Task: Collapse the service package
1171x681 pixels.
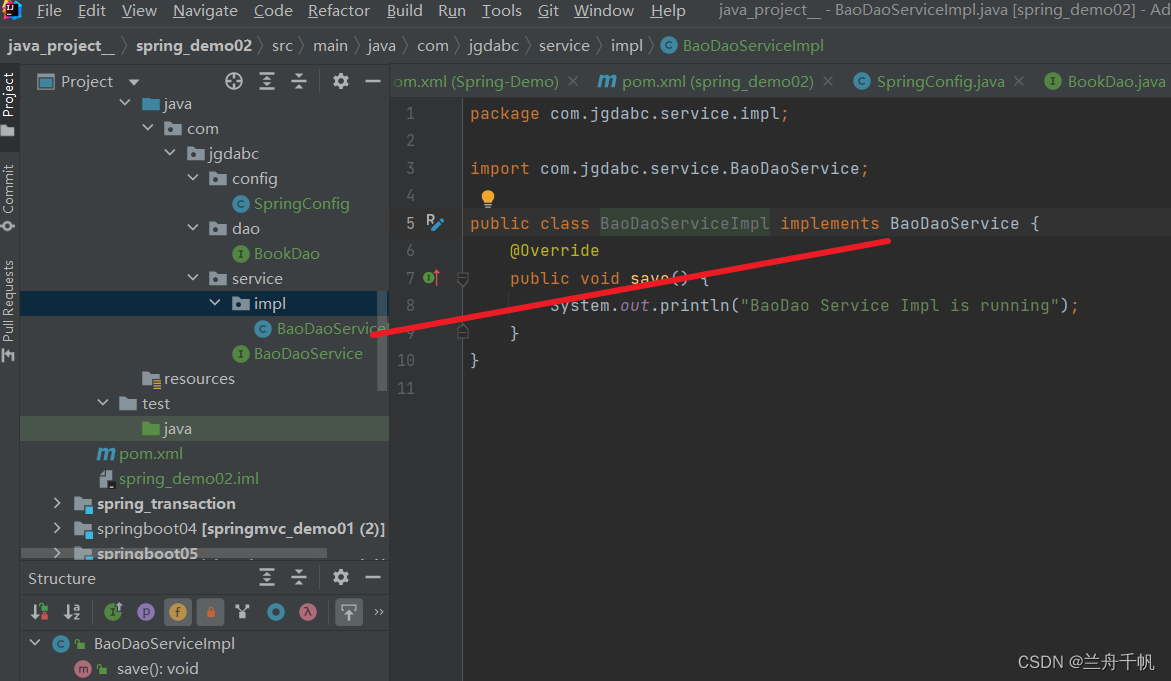Action: 193,278
